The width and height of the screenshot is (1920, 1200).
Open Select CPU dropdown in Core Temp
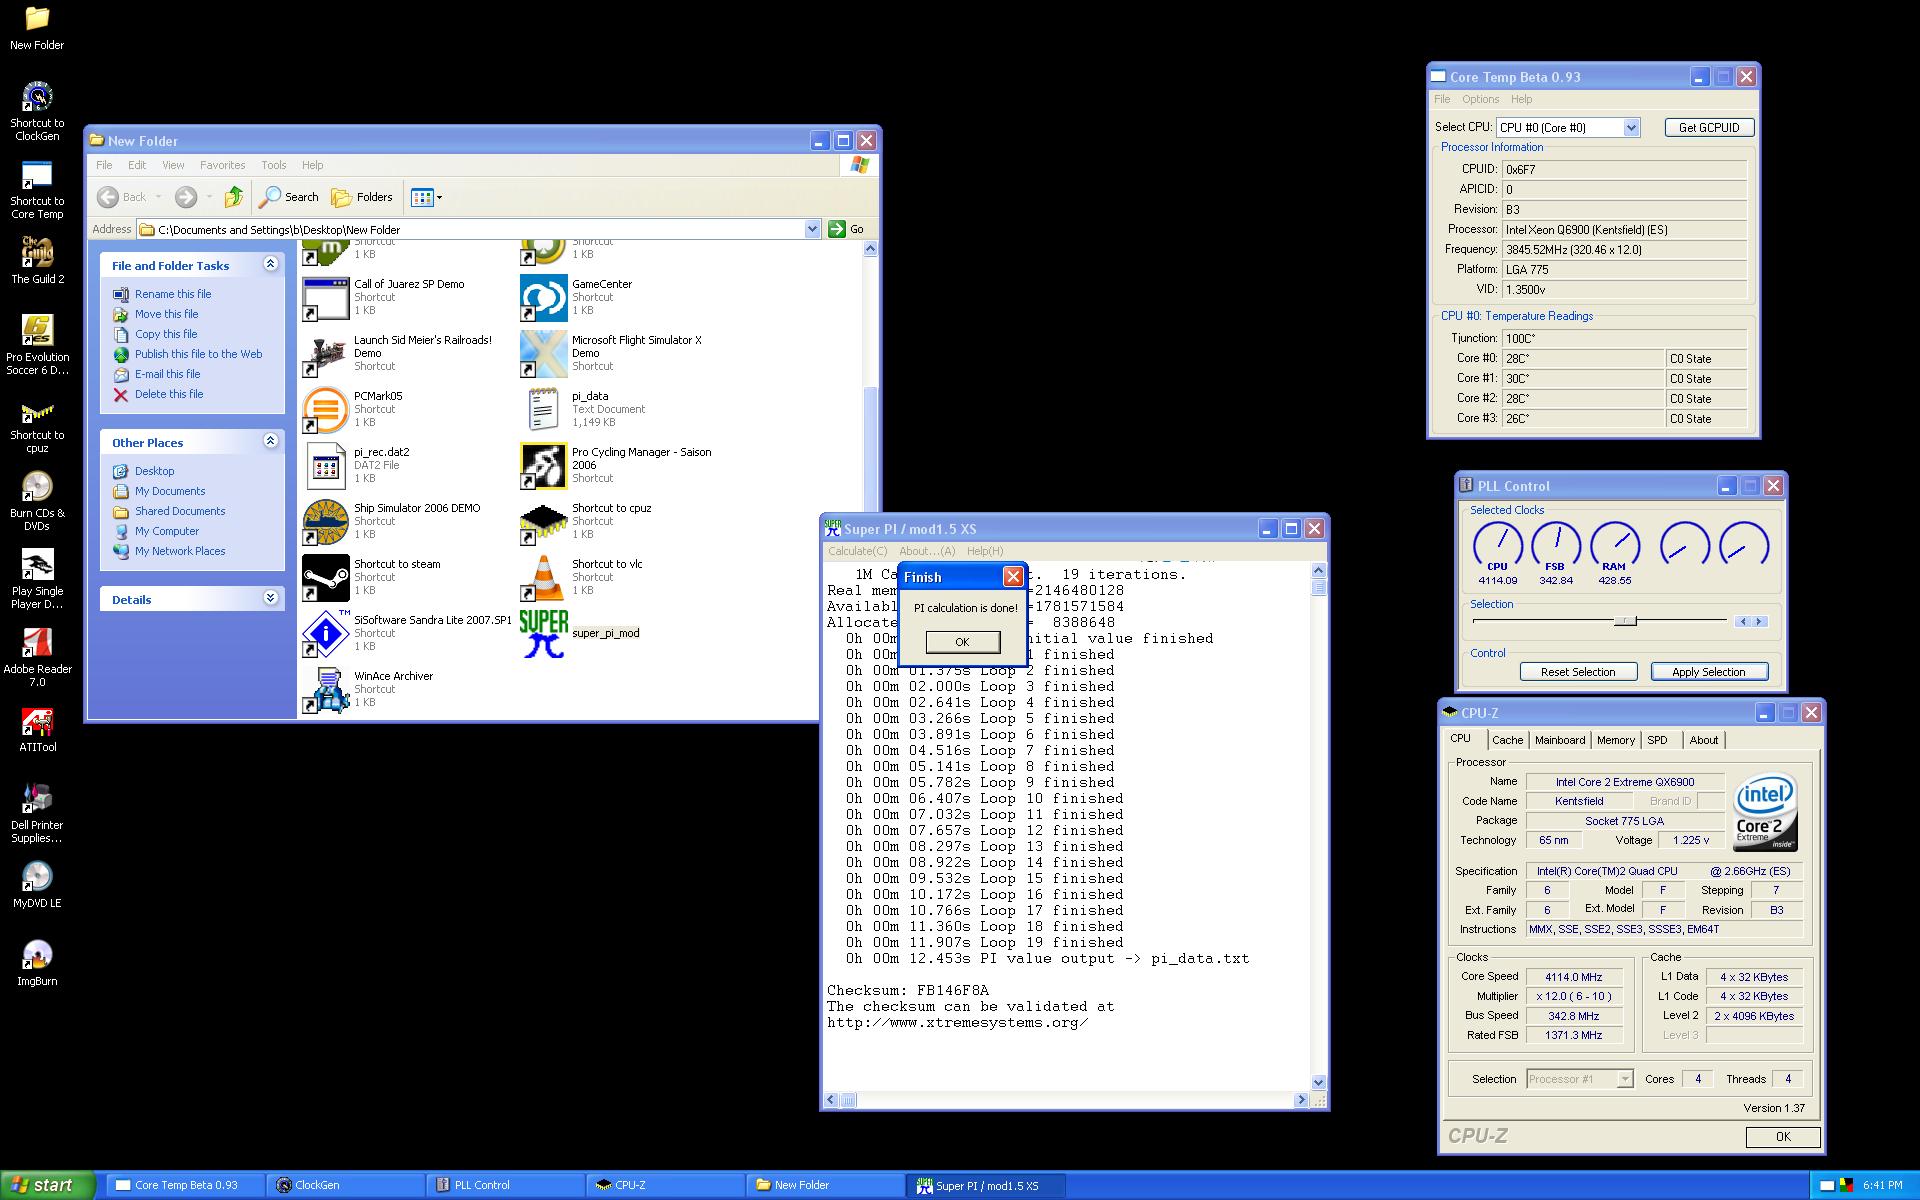[1631, 127]
